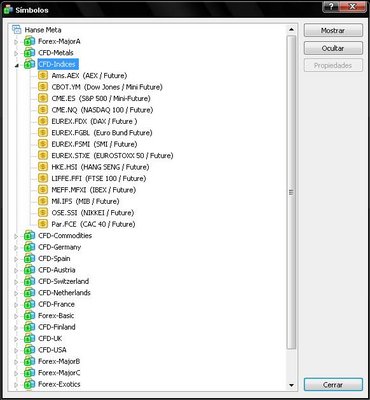Select CBOT.YM Dow Jones Mini Future entry
The image size is (370, 400).
[x=107, y=87]
